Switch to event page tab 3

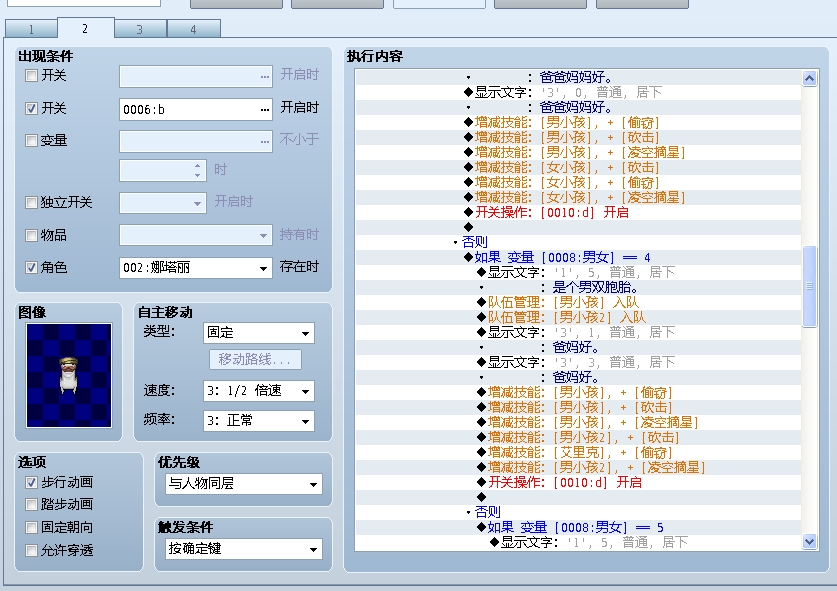click(x=140, y=29)
